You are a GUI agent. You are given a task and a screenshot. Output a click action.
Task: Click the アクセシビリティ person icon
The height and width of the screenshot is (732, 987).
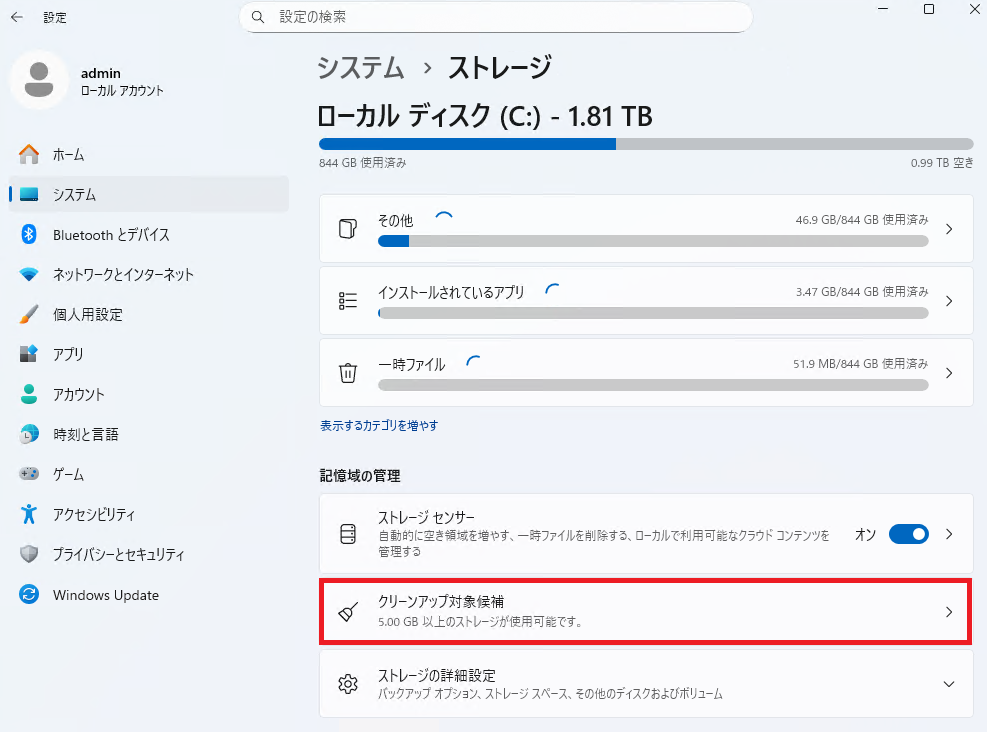[x=29, y=514]
